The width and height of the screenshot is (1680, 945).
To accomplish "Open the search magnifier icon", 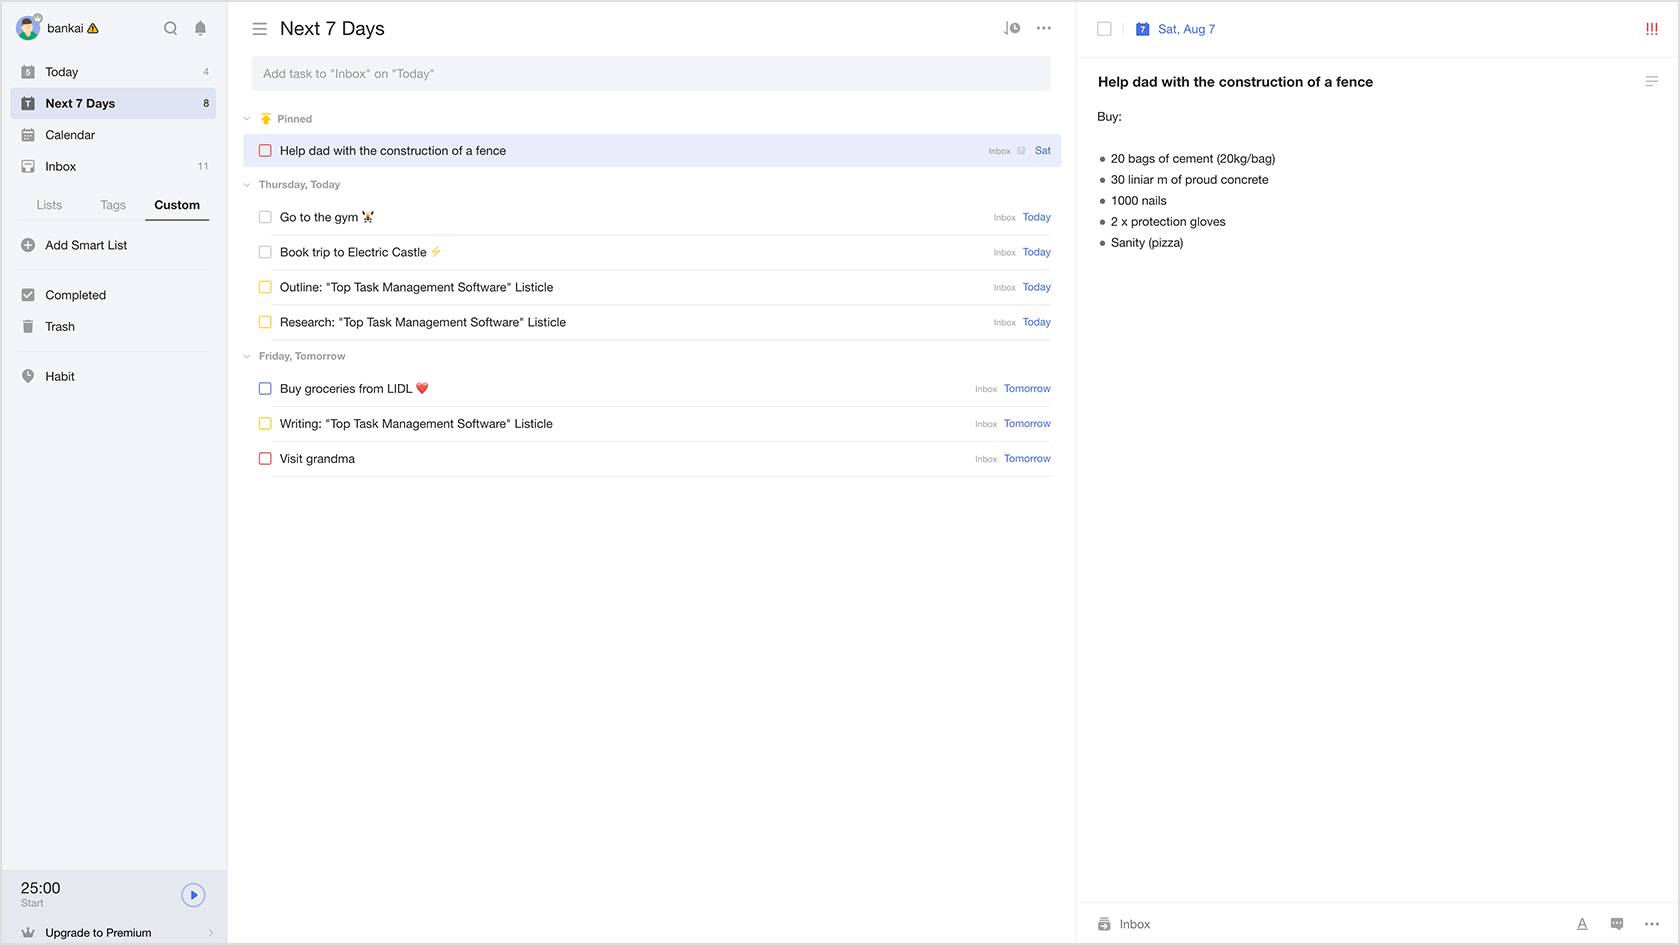I will pyautogui.click(x=170, y=28).
